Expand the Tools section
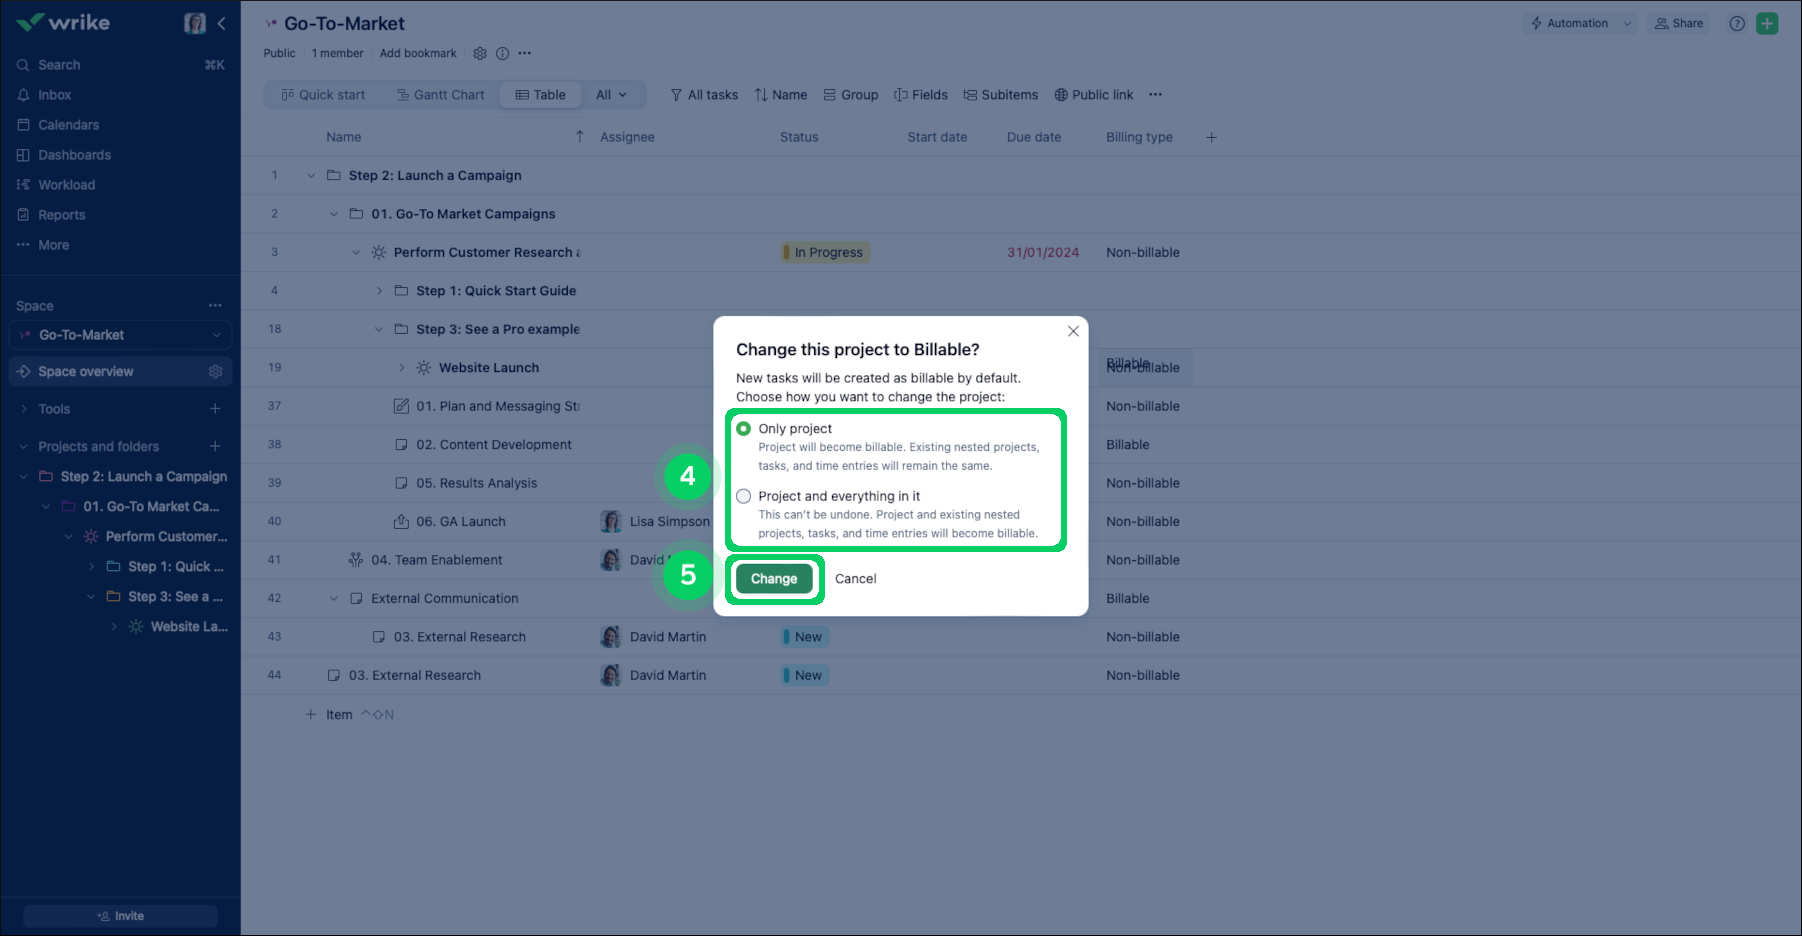1802x936 pixels. coord(24,409)
